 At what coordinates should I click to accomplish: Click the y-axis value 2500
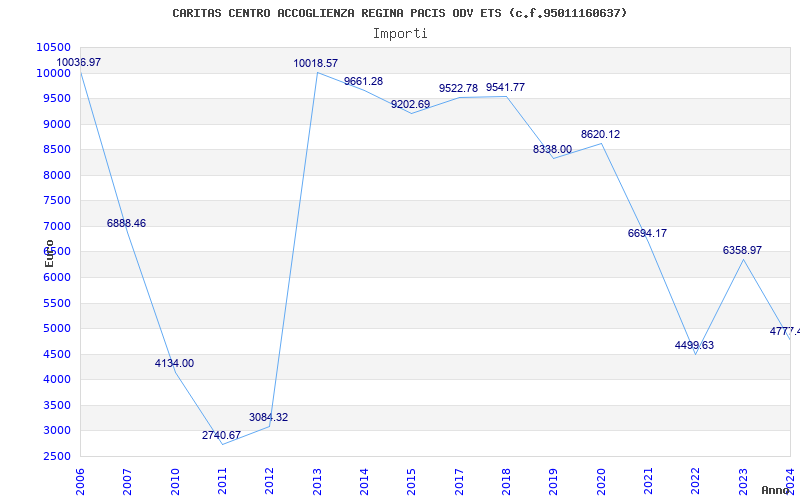pyautogui.click(x=56, y=456)
